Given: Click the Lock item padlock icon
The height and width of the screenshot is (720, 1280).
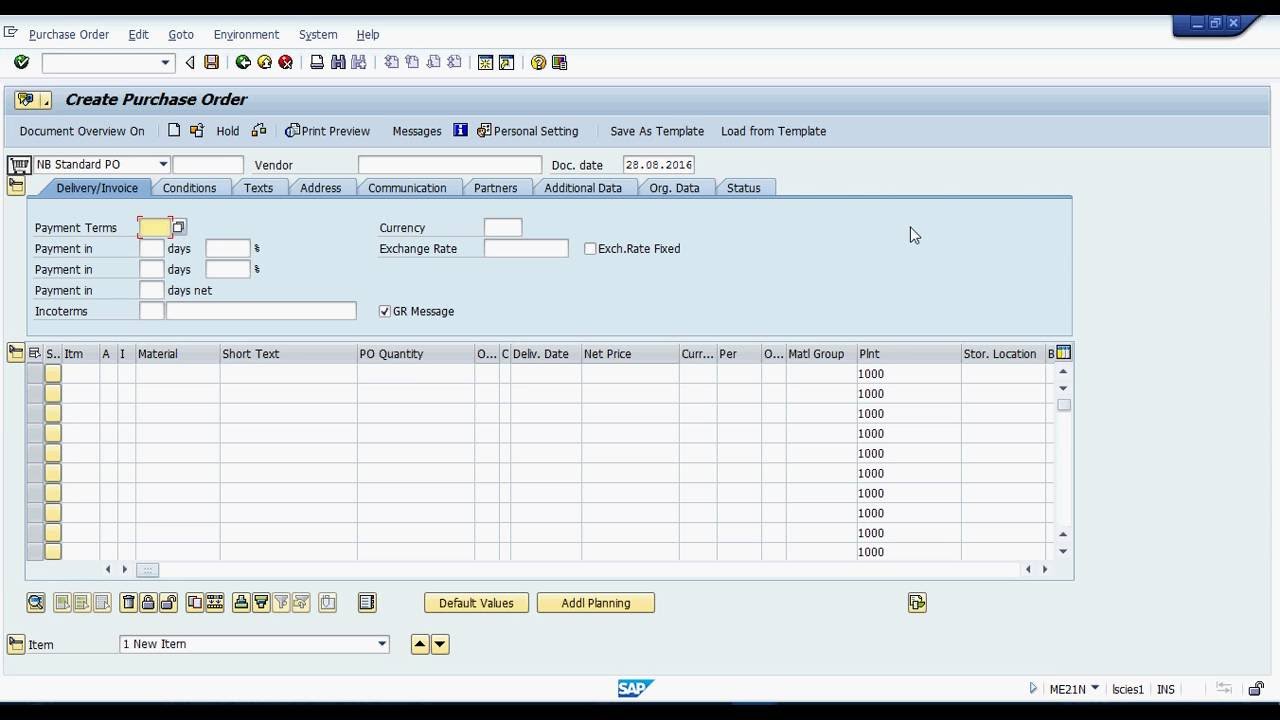Looking at the screenshot, I should click(148, 603).
